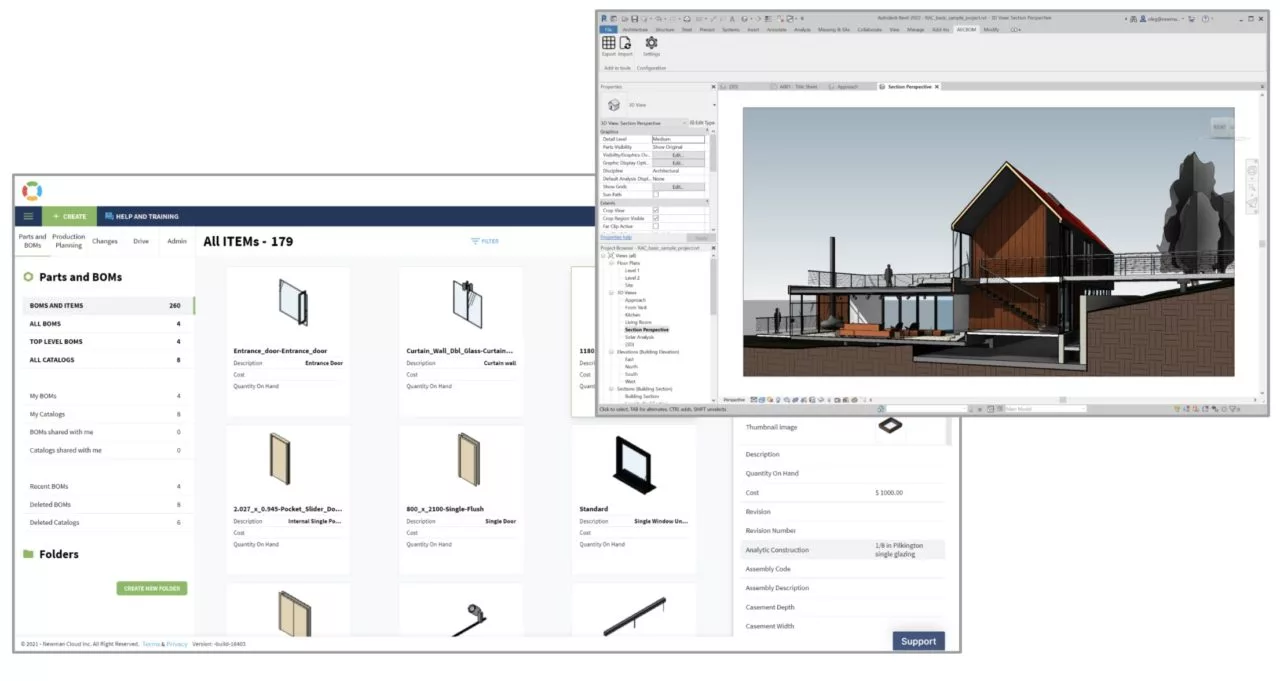Switch to the Modify ribbon tab in Revit
This screenshot has height=681, width=1280.
coord(991,30)
